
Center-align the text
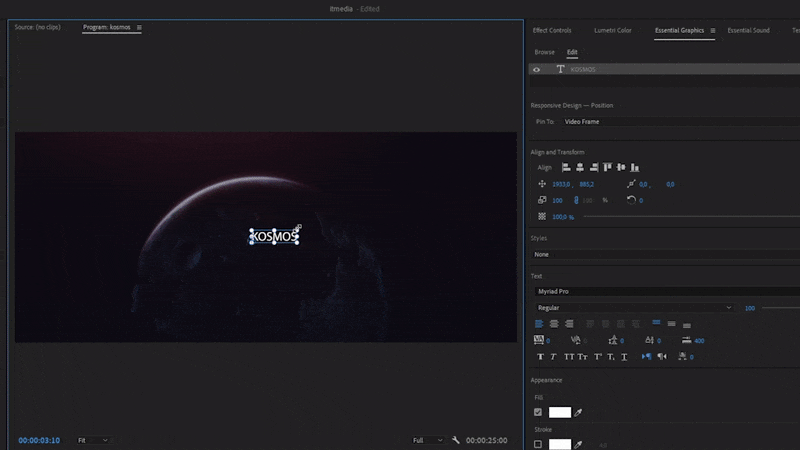point(554,324)
